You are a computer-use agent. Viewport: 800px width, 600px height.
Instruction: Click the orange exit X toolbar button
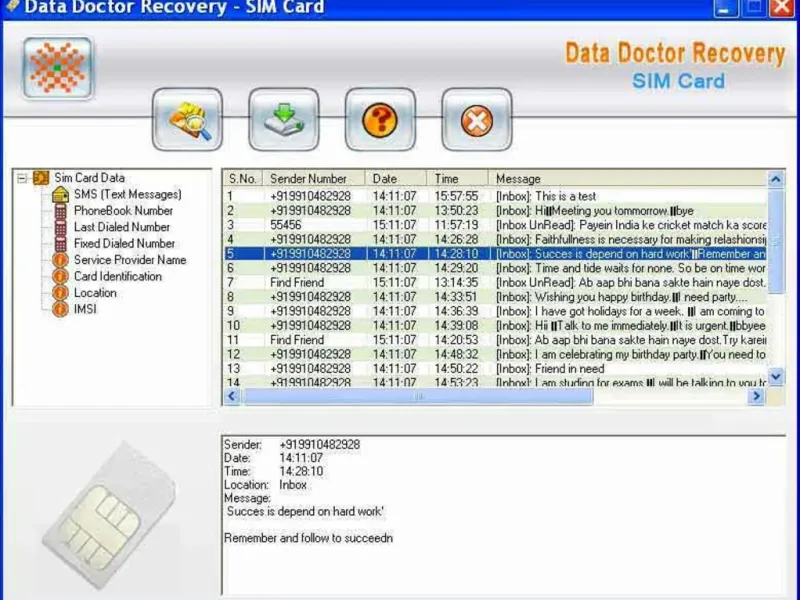[x=477, y=120]
